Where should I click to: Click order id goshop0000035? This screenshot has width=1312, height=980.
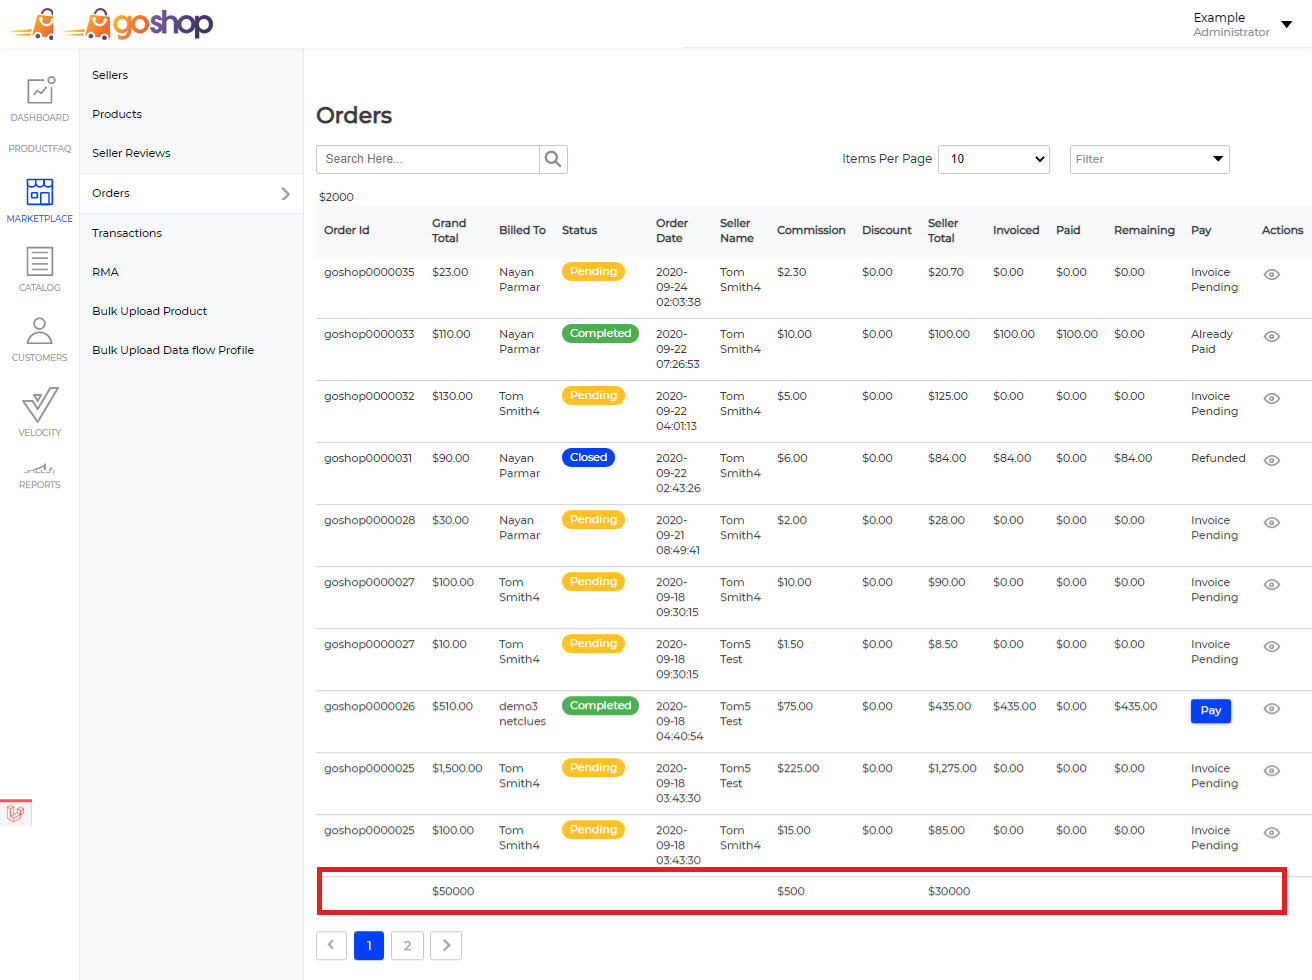(369, 272)
